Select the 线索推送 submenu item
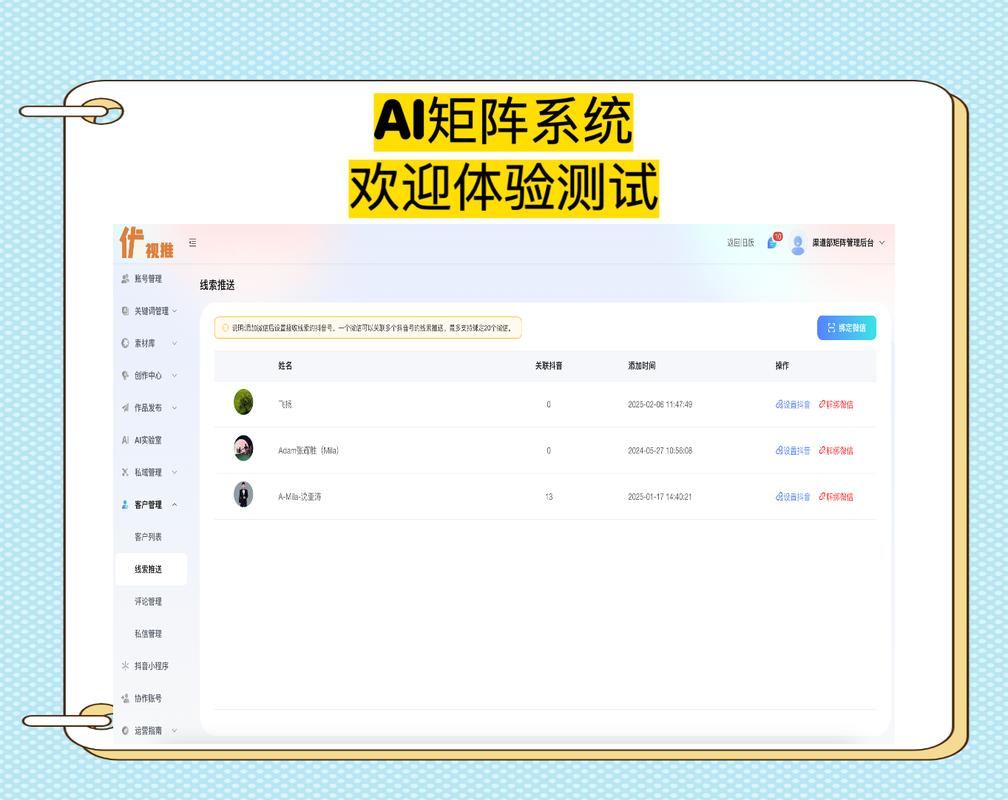 point(151,569)
